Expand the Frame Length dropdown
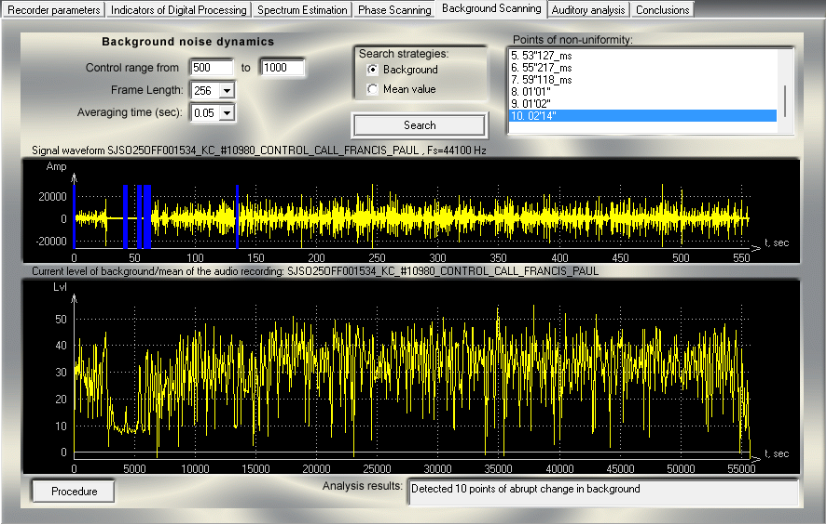The image size is (826, 524). [227, 90]
